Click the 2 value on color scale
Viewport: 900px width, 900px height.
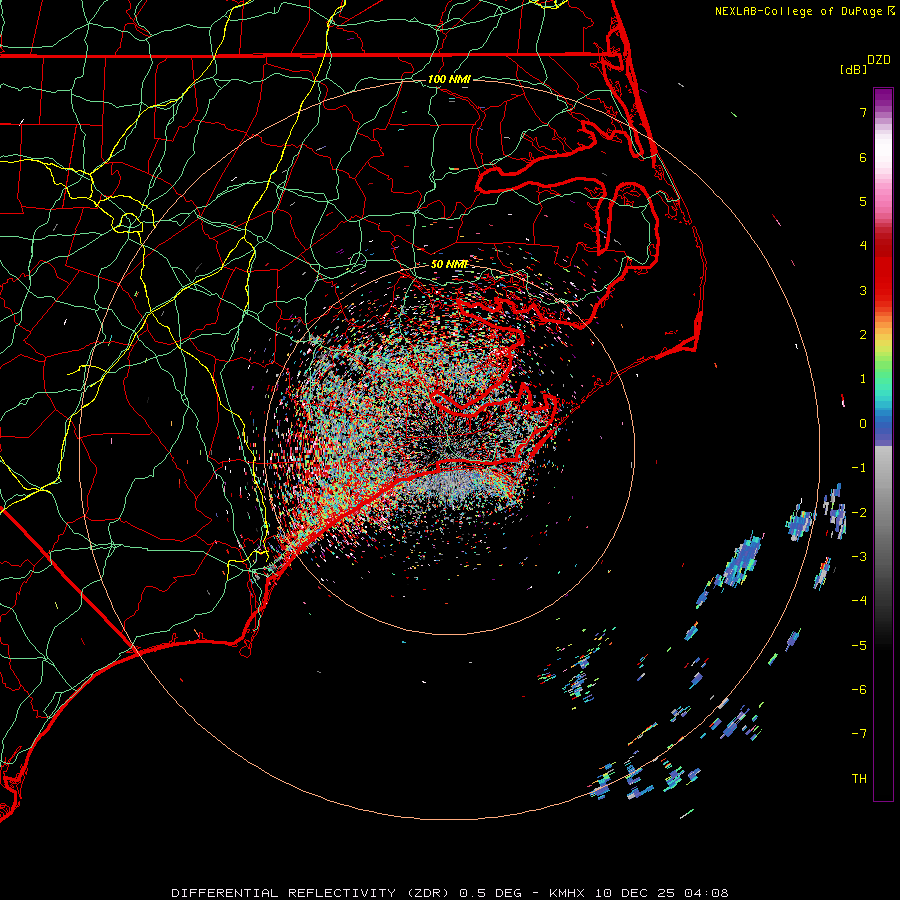point(863,335)
